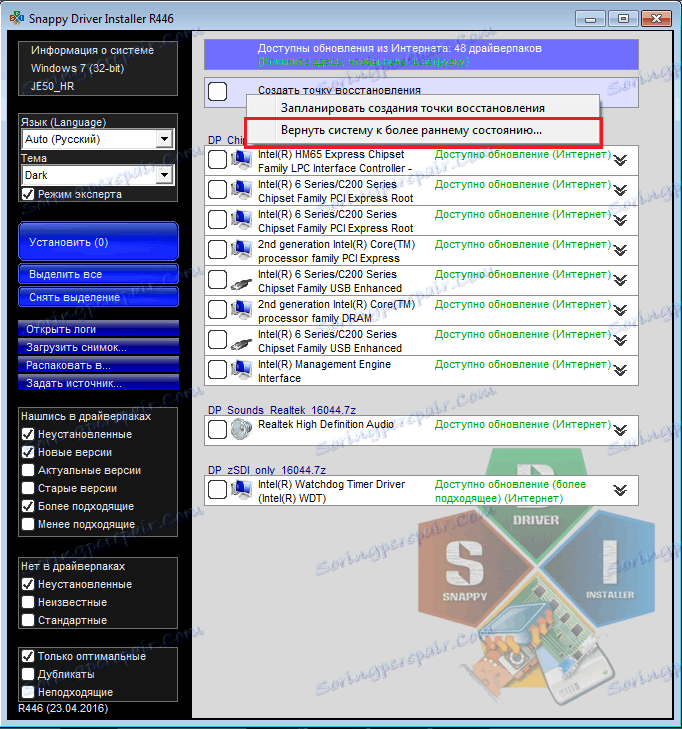Click device icon of Intel Management Engine Interface
Image resolution: width=682 pixels, height=729 pixels.
(241, 370)
